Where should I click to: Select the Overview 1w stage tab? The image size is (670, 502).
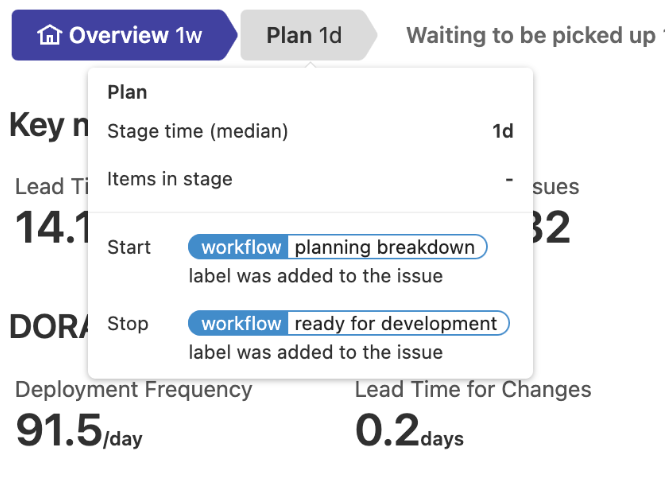pyautogui.click(x=124, y=35)
